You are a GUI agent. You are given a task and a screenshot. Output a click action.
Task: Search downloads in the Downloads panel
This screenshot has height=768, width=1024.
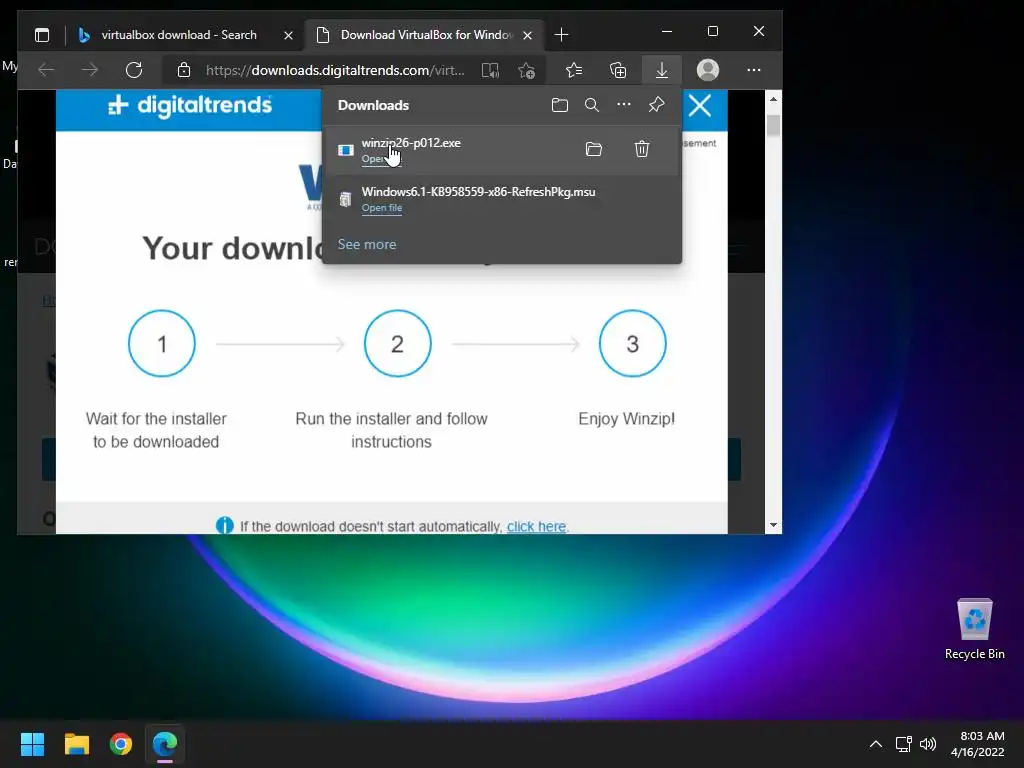(592, 105)
